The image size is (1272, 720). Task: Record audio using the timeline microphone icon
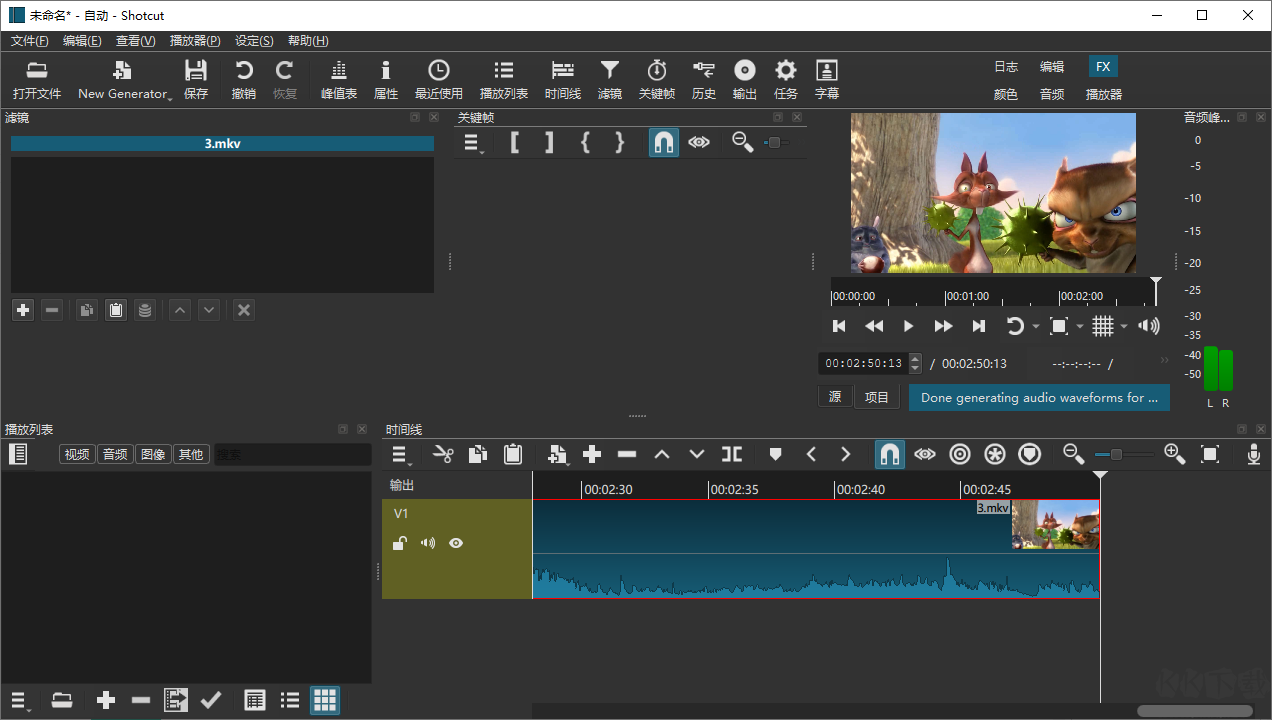1254,454
